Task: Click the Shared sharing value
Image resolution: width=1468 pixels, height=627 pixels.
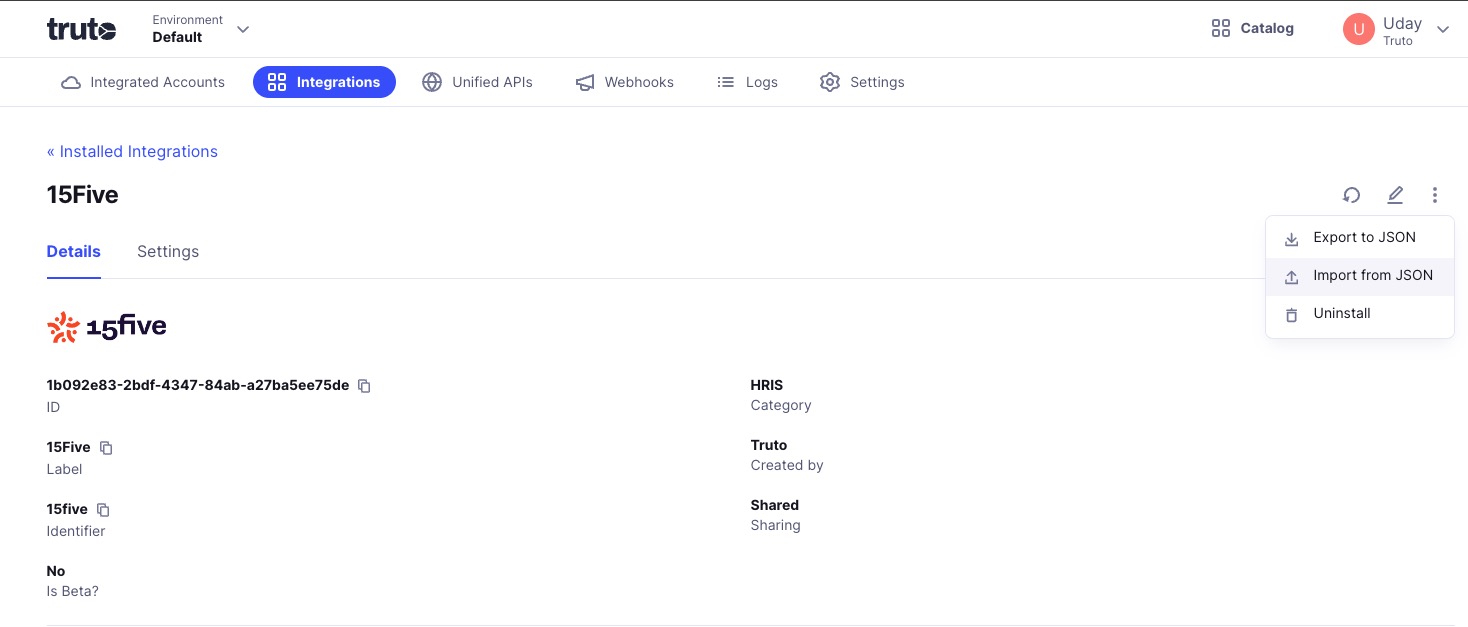Action: coord(775,505)
